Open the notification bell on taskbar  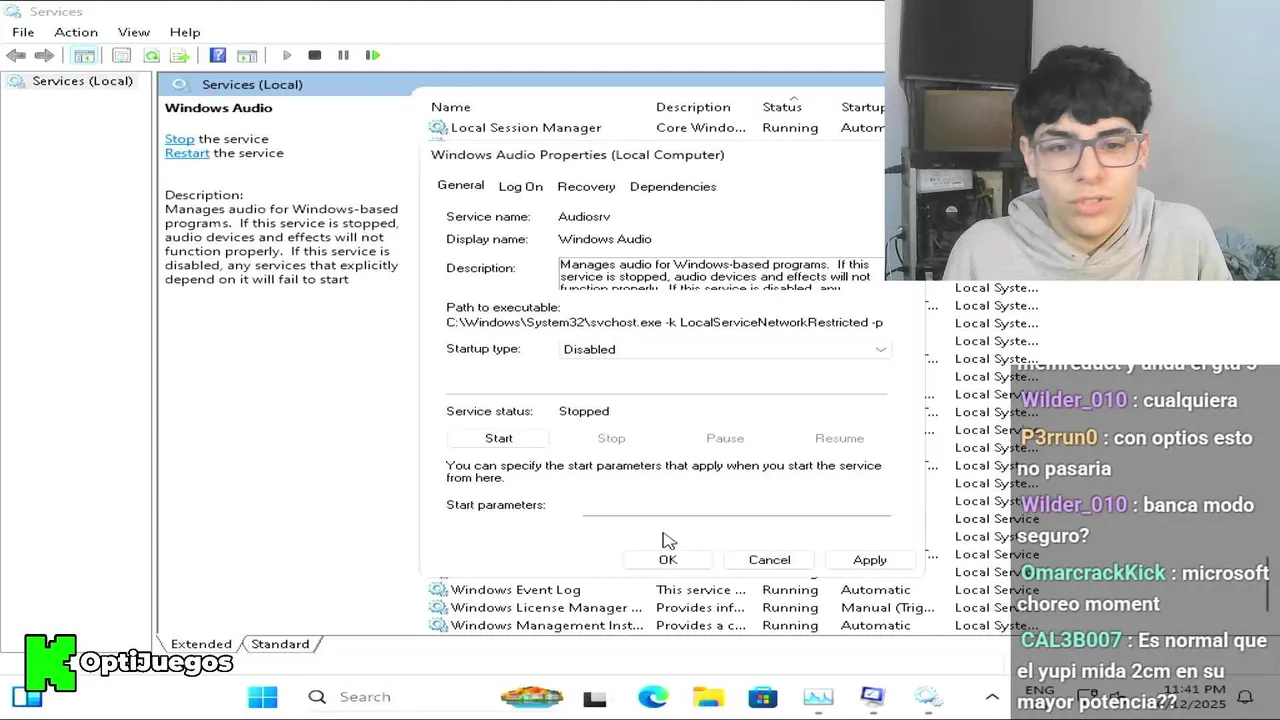1245,697
